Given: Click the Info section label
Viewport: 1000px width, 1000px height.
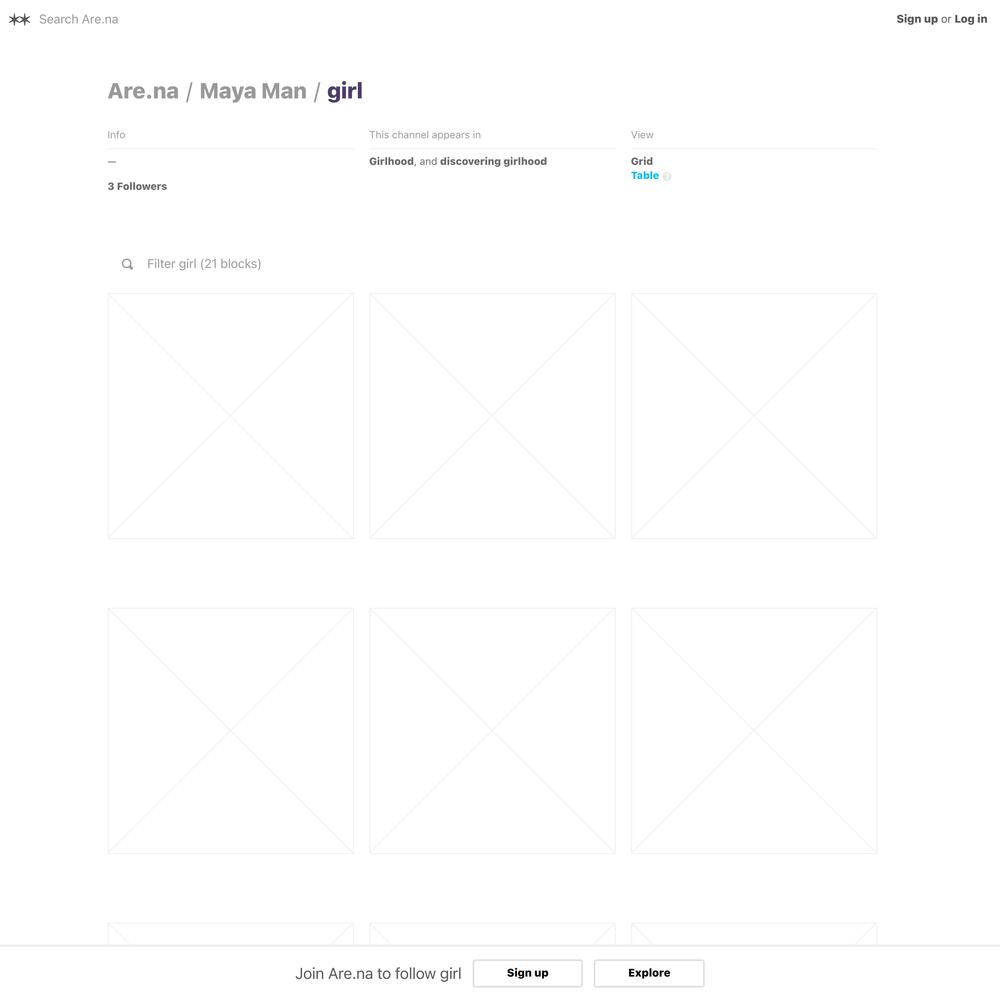Looking at the screenshot, I should click(116, 135).
